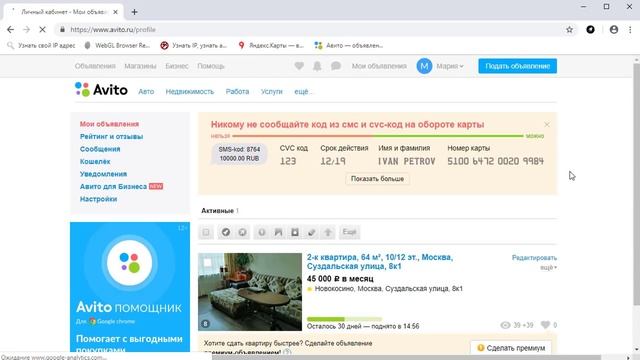Click the green listing expiry progress bar

click(344, 319)
